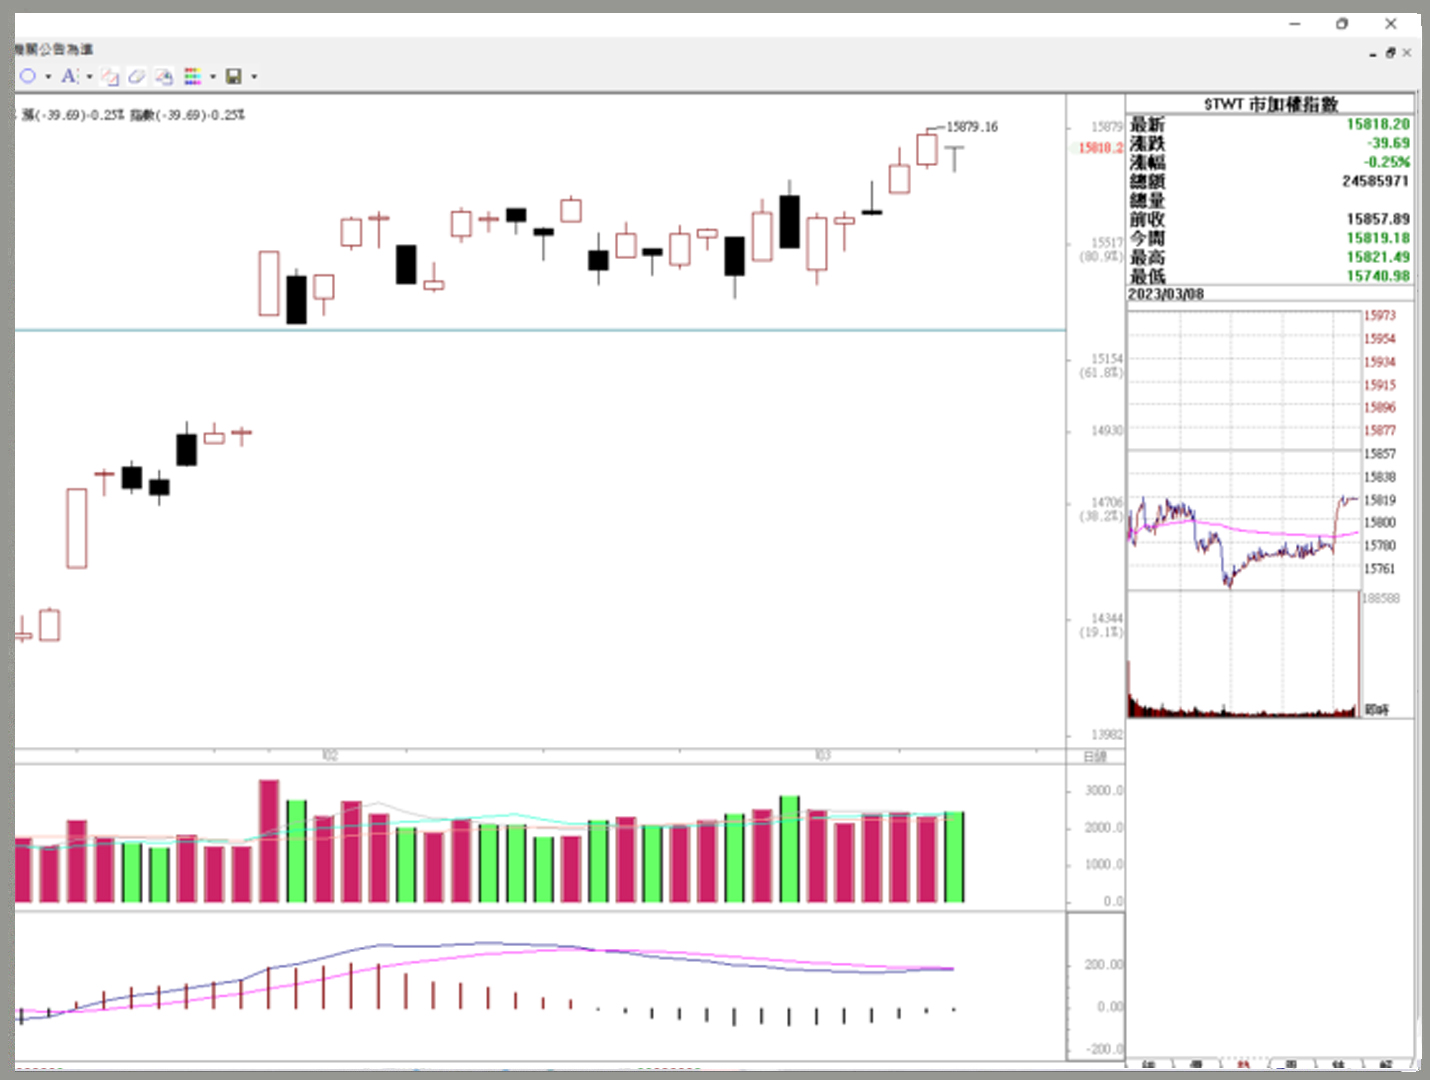Click the intraday volume spike
Image resolution: width=1430 pixels, height=1080 pixels.
1358,654
